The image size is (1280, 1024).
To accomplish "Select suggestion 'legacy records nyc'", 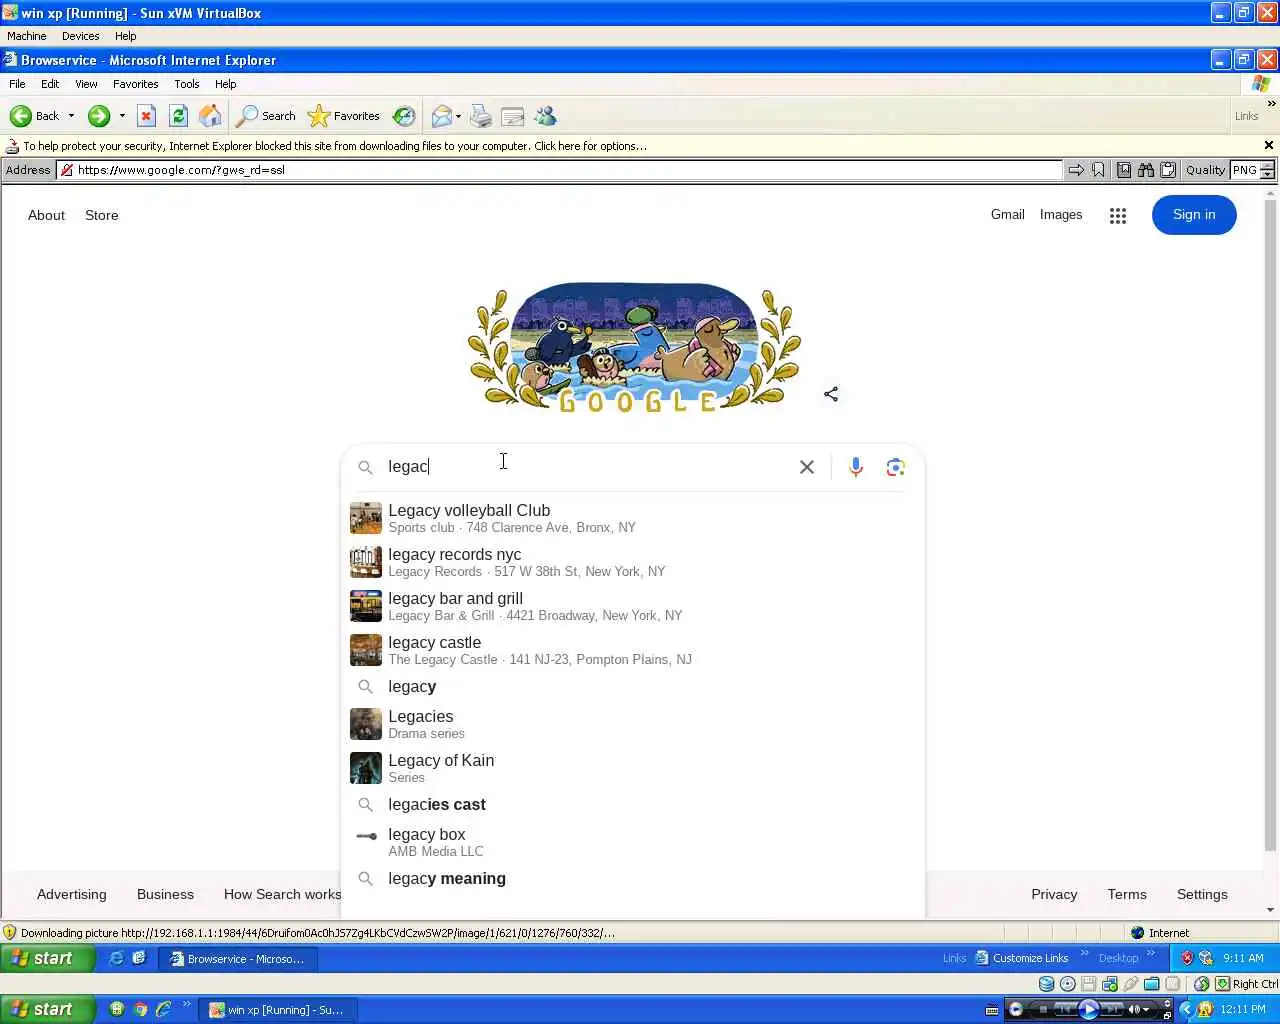I will tap(633, 562).
